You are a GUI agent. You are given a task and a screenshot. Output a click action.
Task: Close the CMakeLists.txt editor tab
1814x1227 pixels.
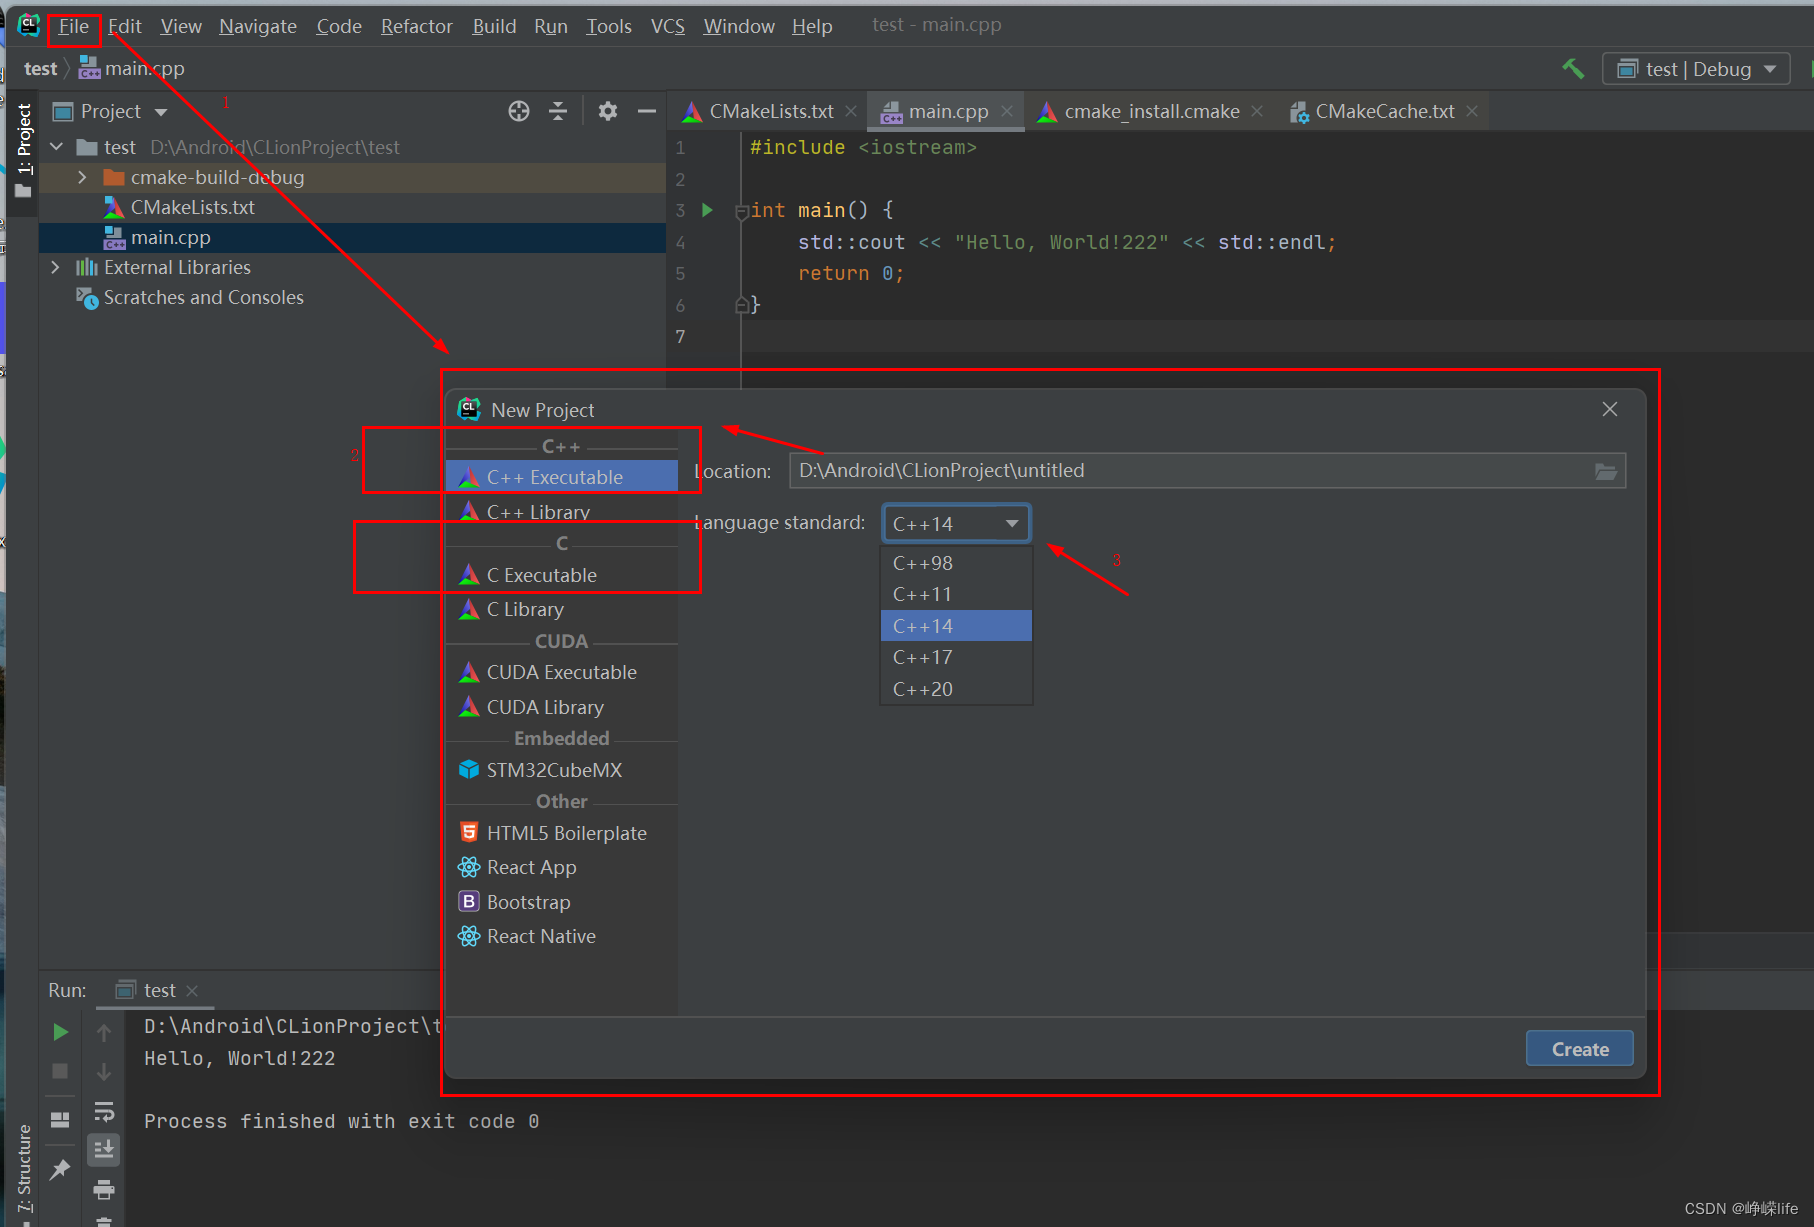(851, 111)
